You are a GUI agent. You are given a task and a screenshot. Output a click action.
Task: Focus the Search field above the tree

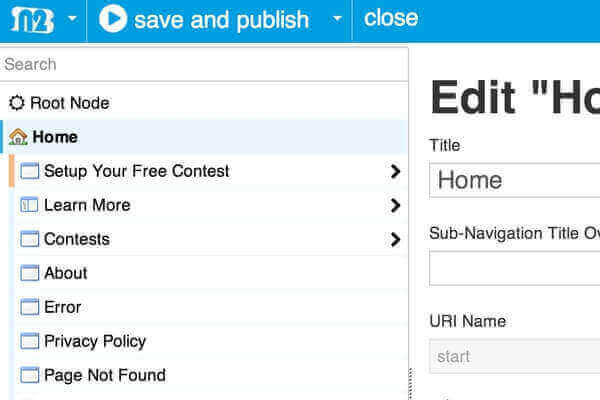[204, 64]
